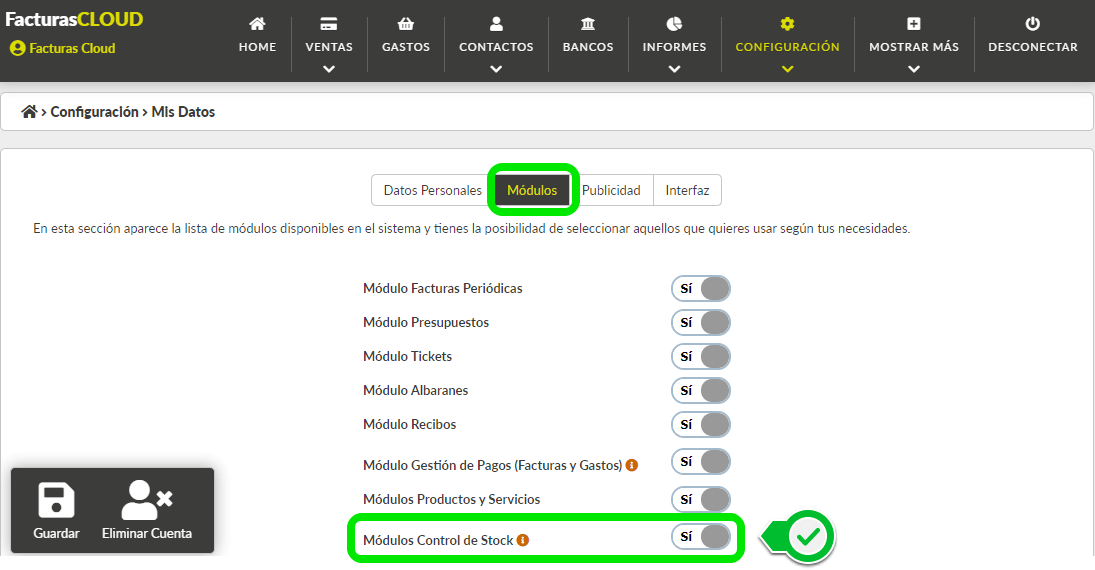Click the Guardar button label

click(x=56, y=533)
